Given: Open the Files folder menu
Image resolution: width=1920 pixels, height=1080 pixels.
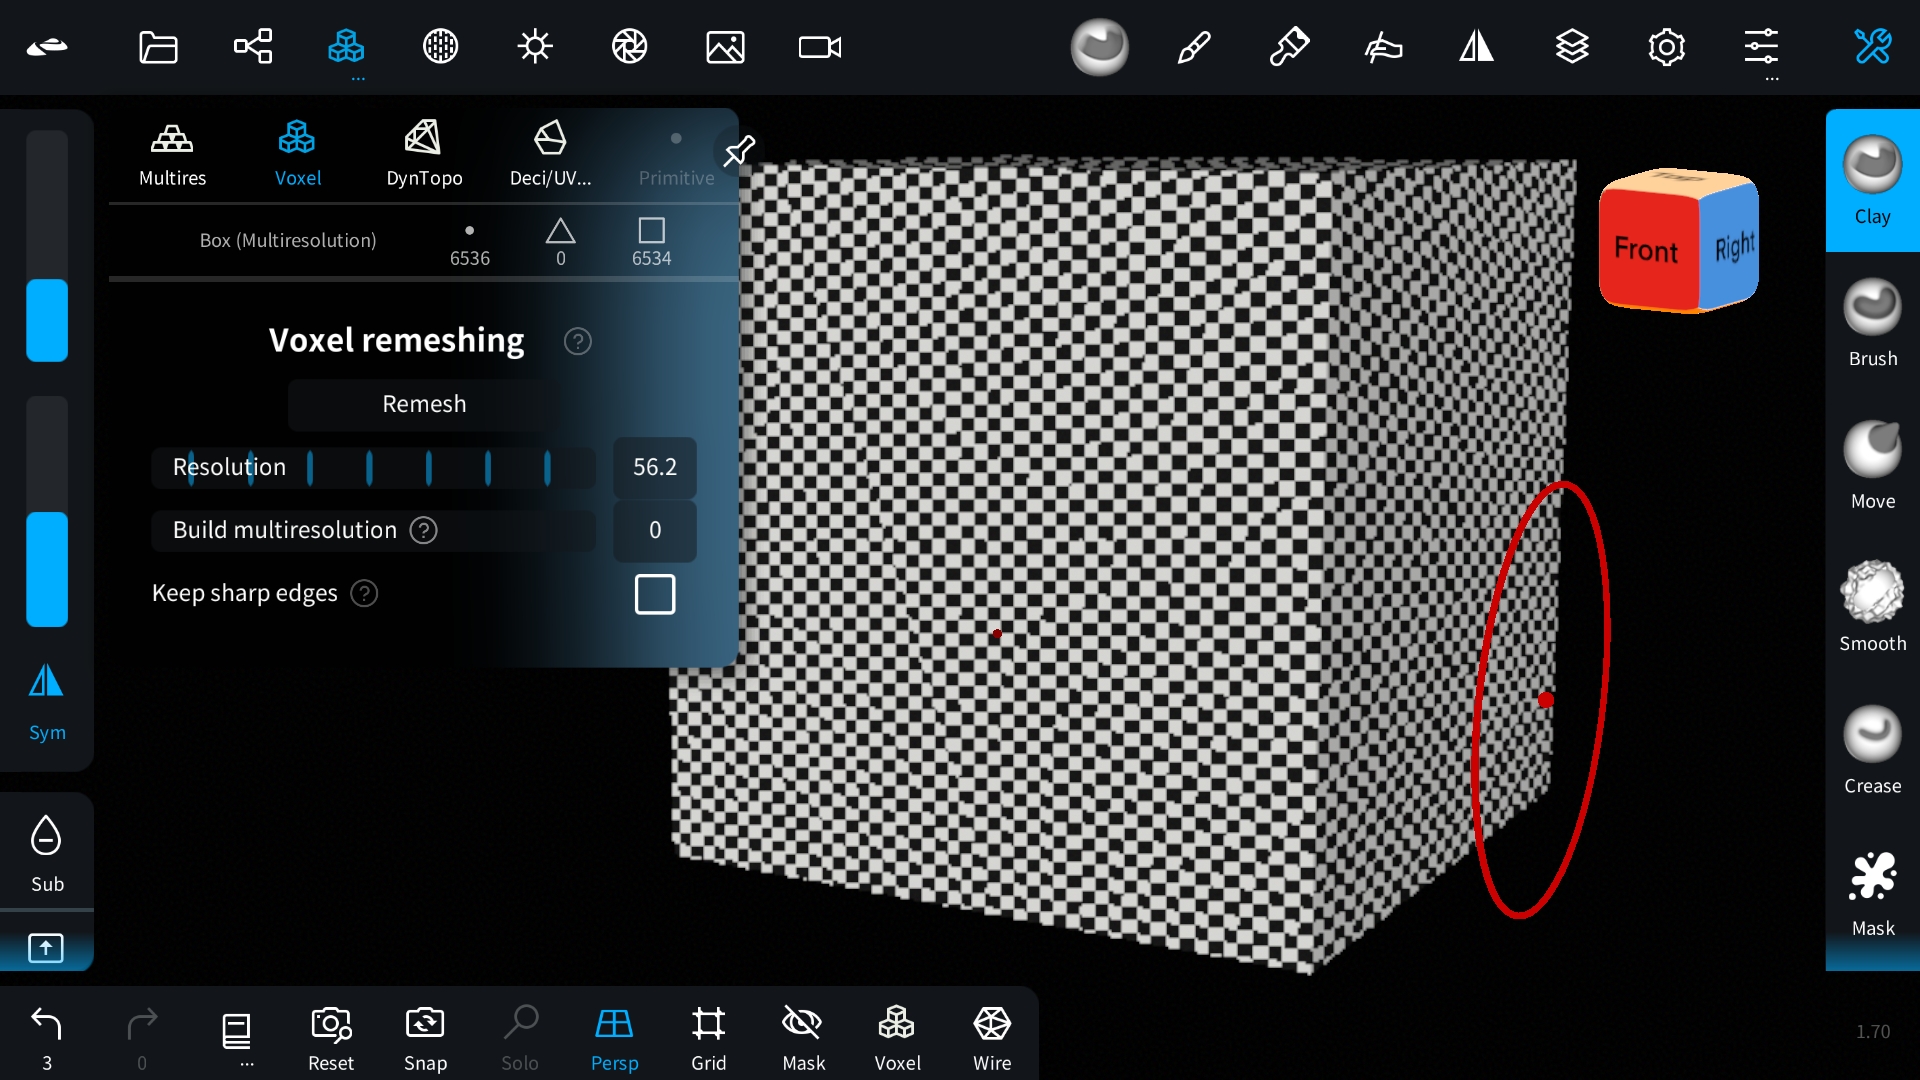Looking at the screenshot, I should (x=158, y=47).
